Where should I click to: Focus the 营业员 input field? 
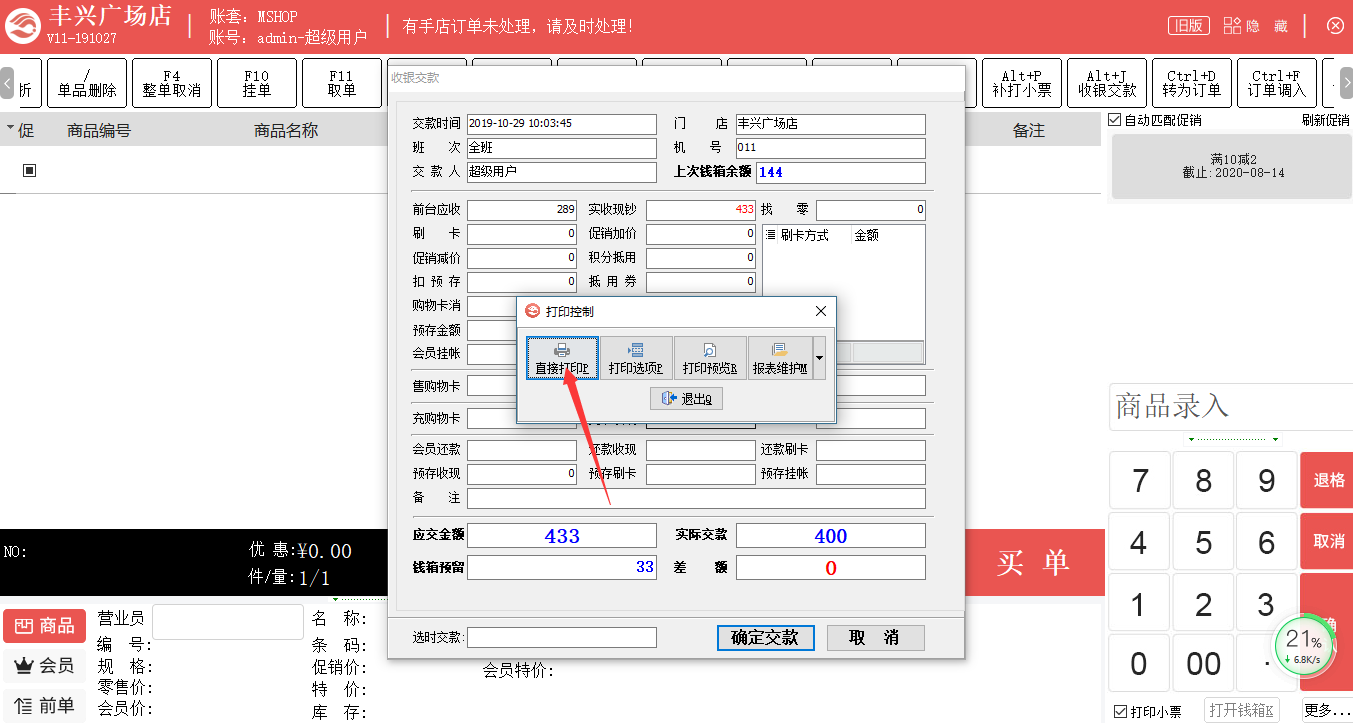coord(228,621)
